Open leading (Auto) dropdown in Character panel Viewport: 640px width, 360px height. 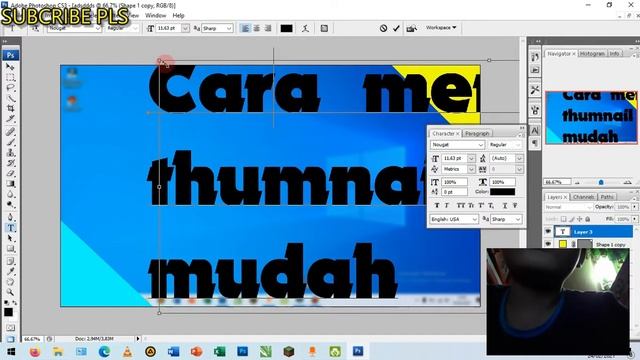(519, 158)
